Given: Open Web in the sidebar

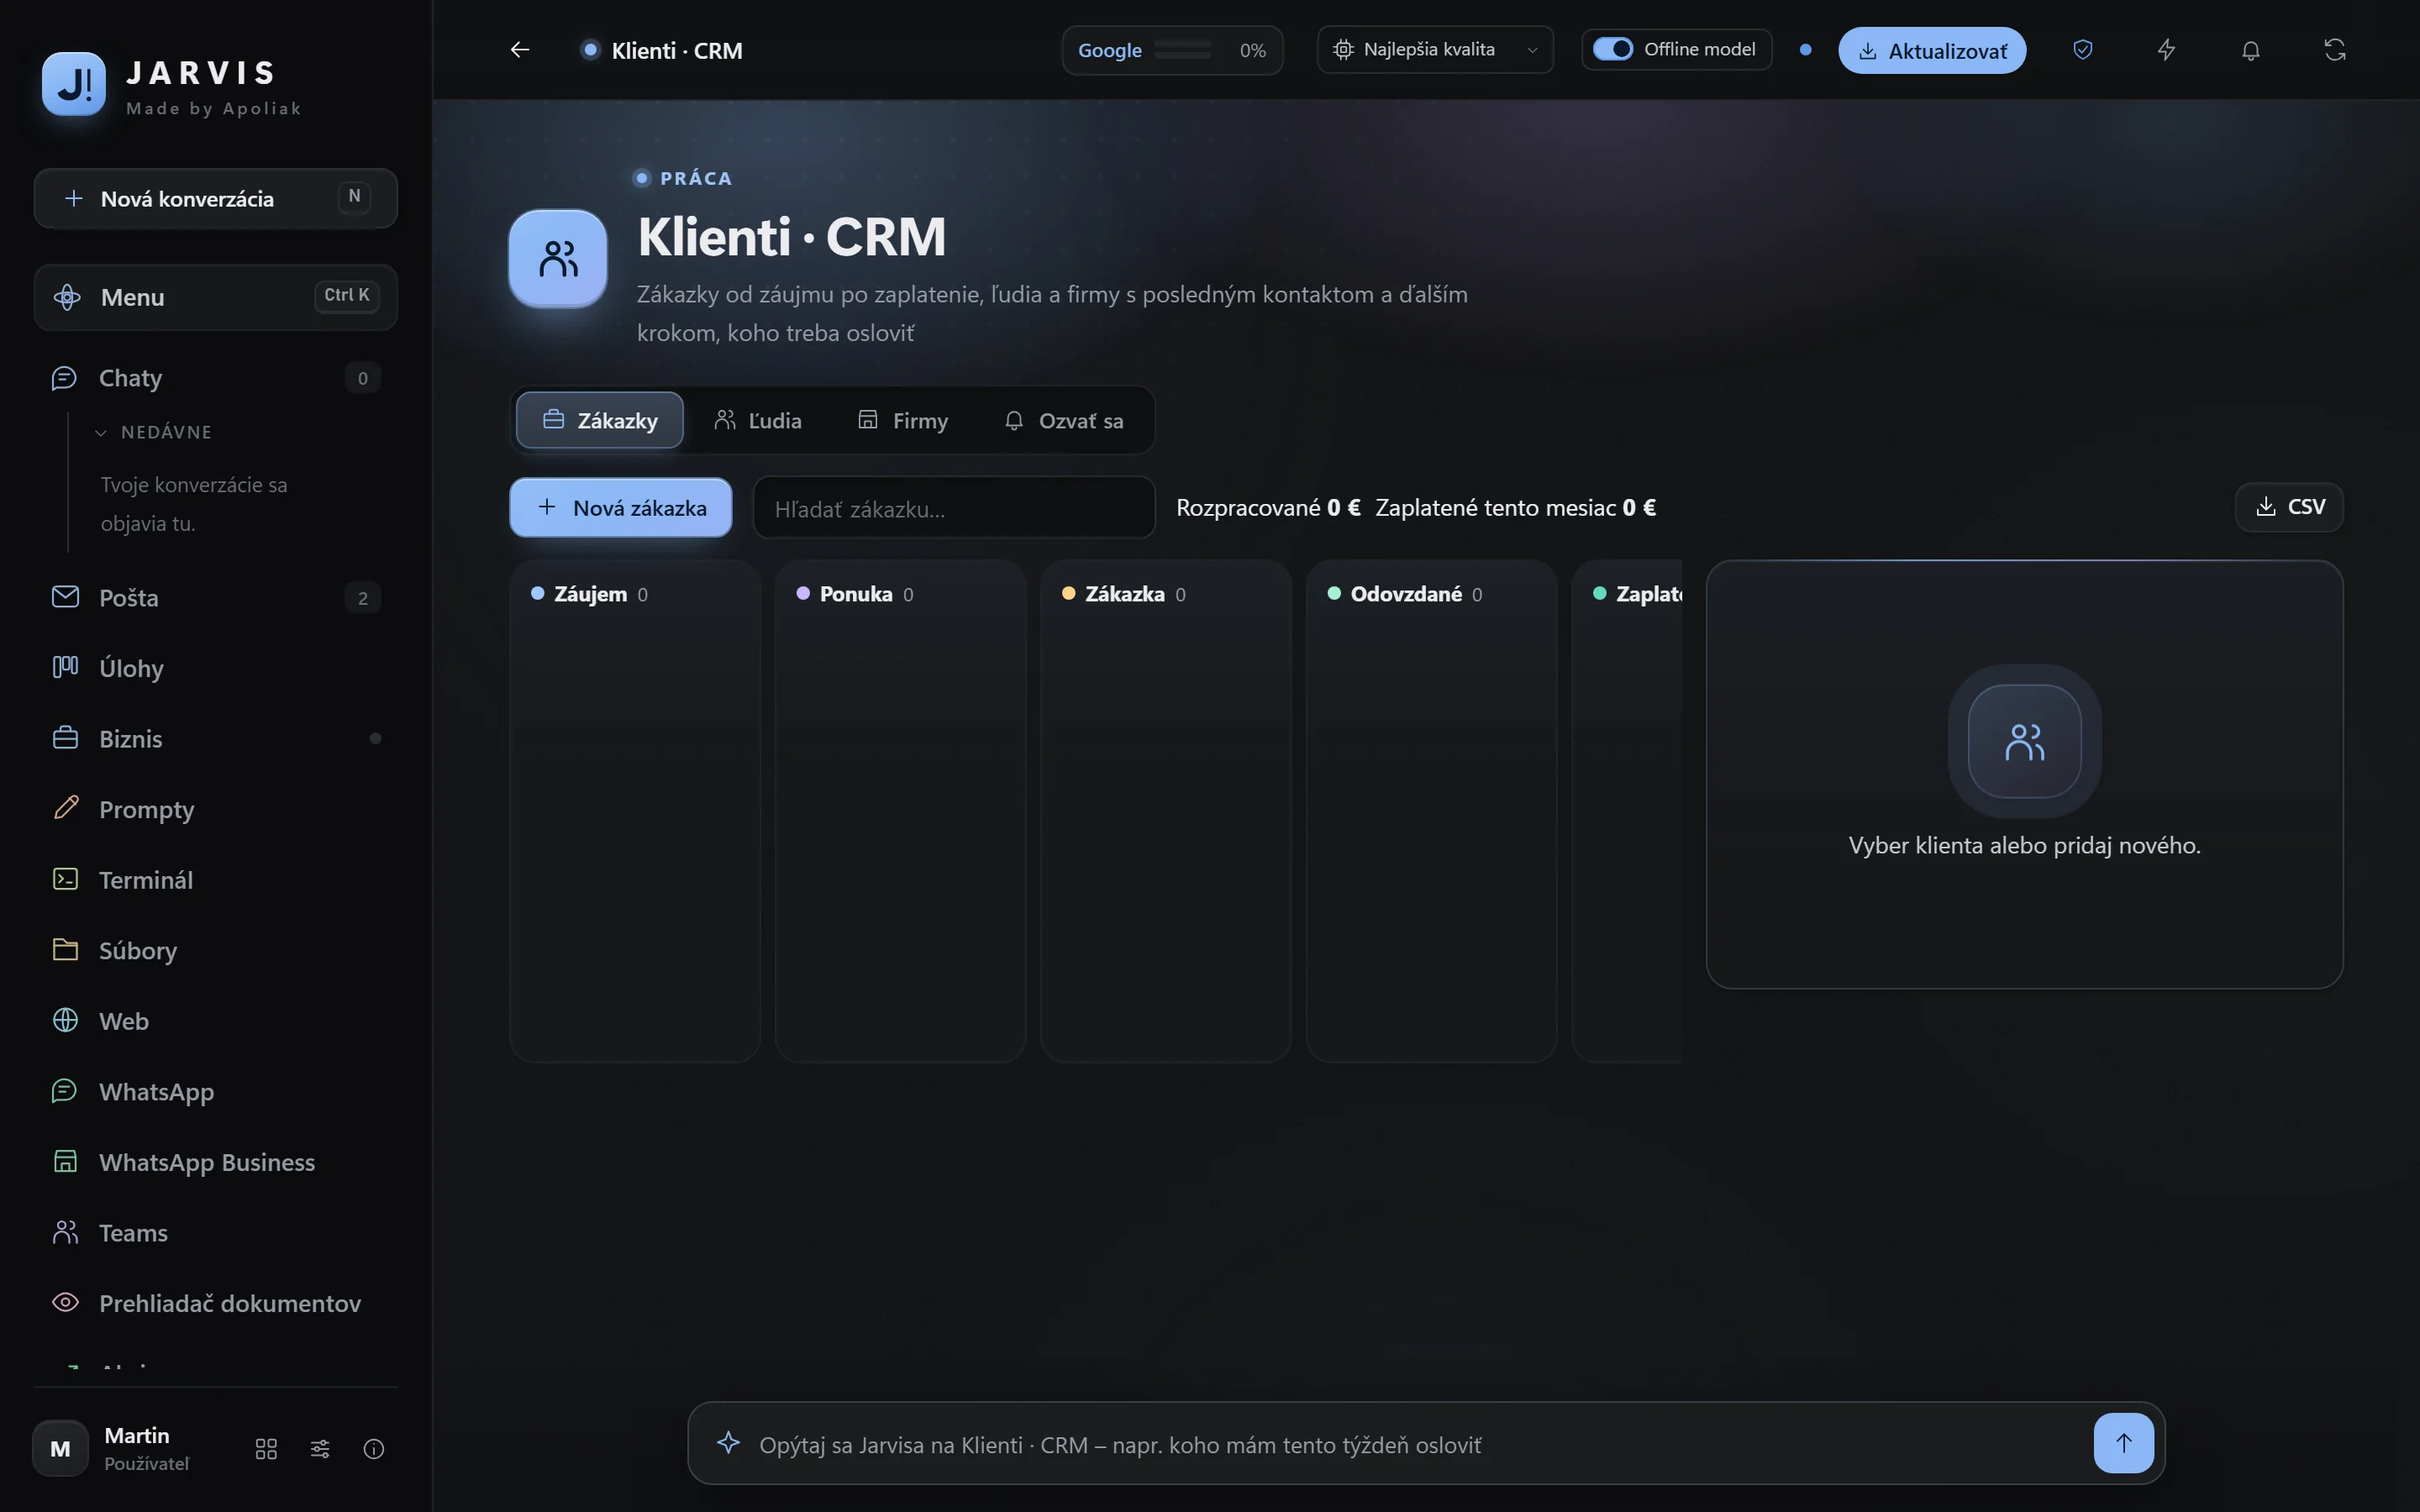Looking at the screenshot, I should [216, 1021].
